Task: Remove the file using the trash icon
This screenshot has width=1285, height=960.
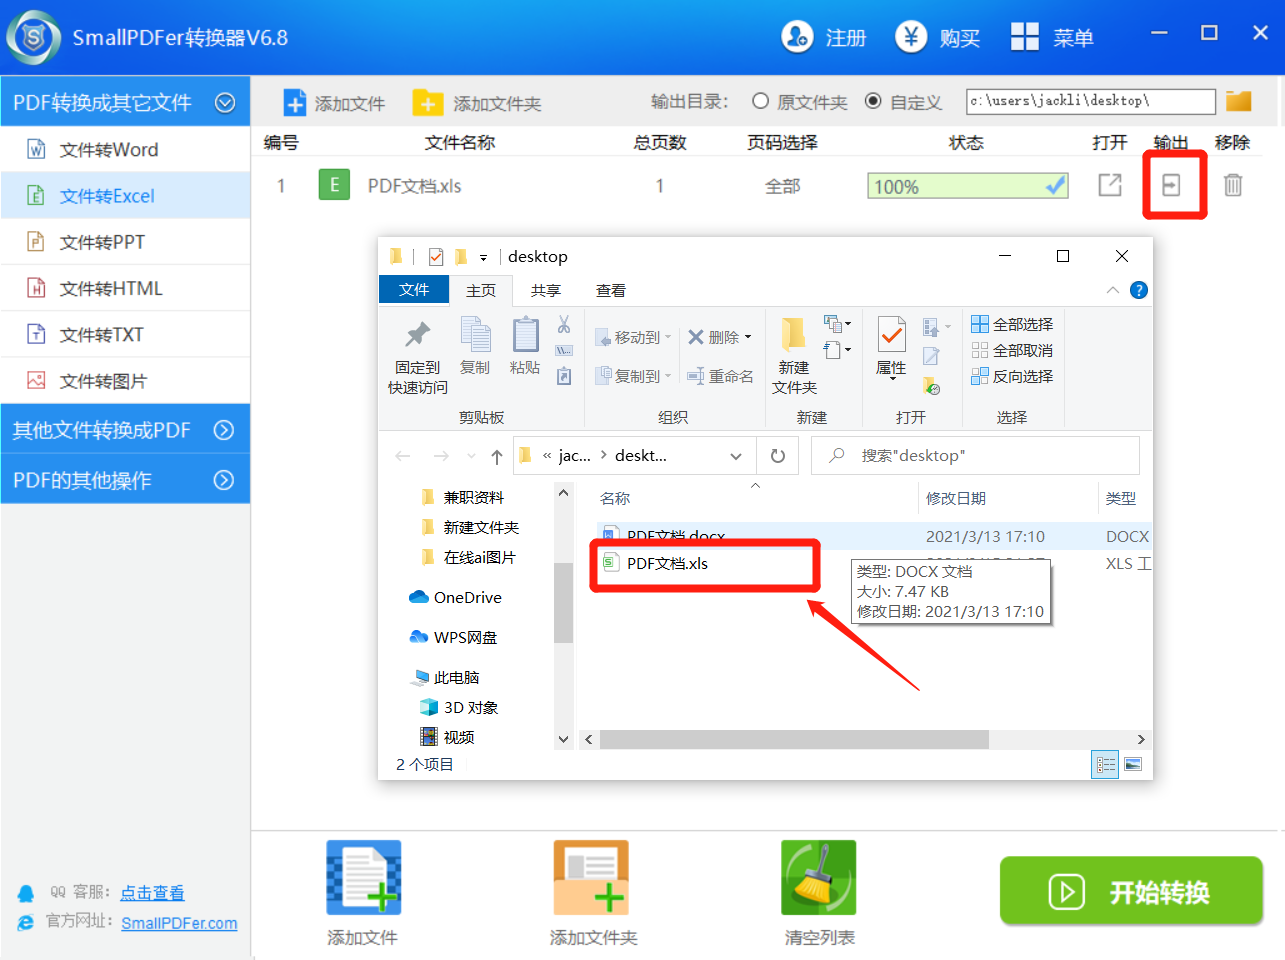Action: click(x=1233, y=185)
